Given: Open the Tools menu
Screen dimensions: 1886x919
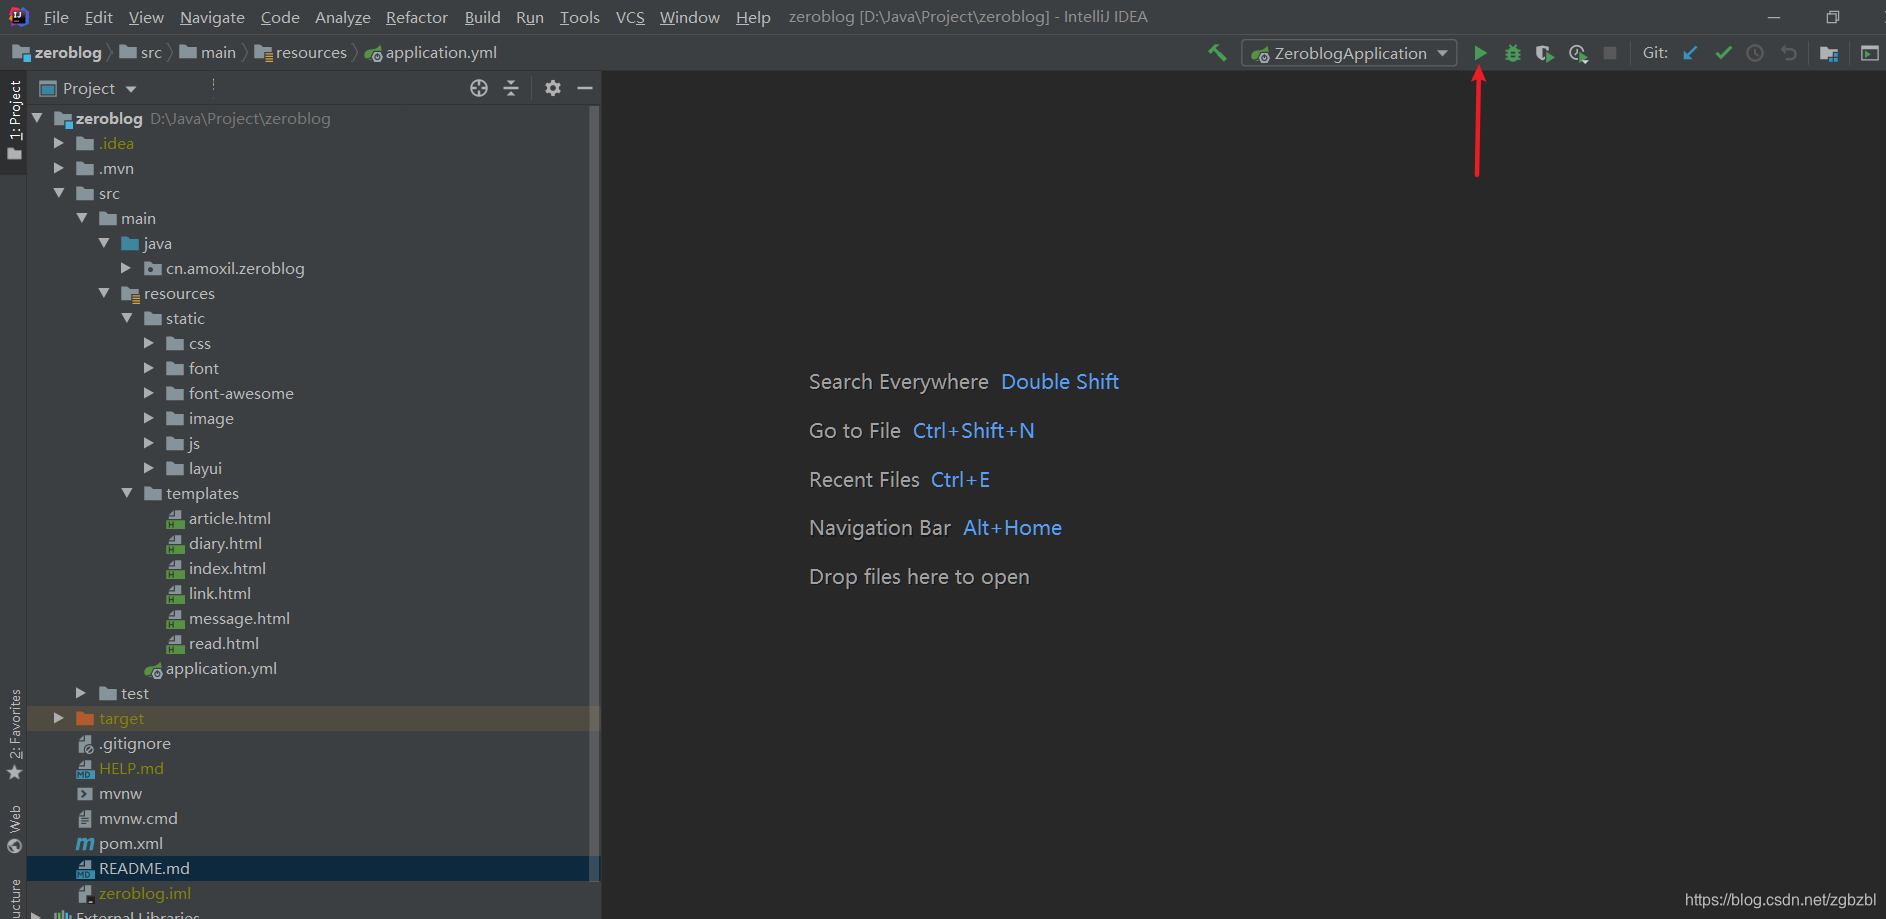Looking at the screenshot, I should point(580,17).
